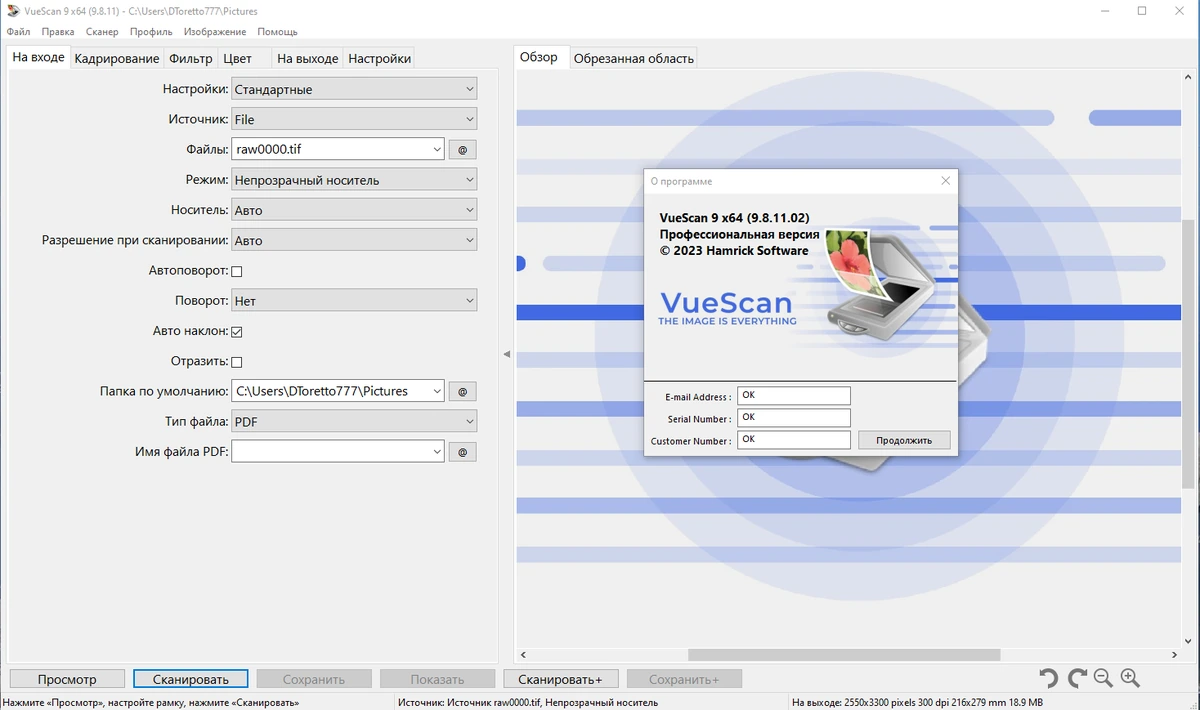Click the @ button next to Файлы field
The width and height of the screenshot is (1200, 710).
462,150
